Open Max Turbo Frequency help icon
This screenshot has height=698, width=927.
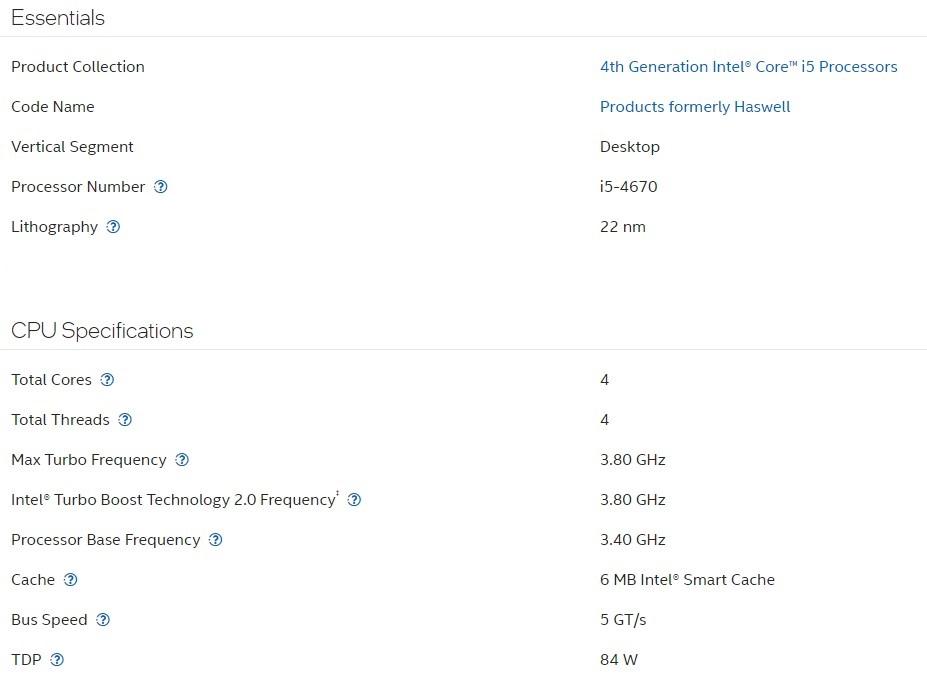182,460
